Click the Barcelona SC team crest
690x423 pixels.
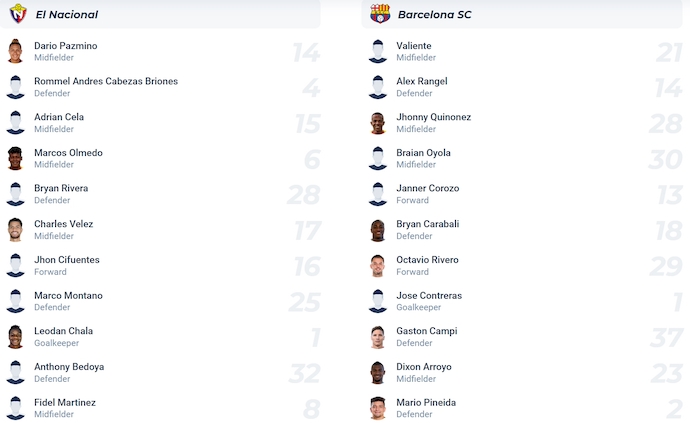coord(380,14)
